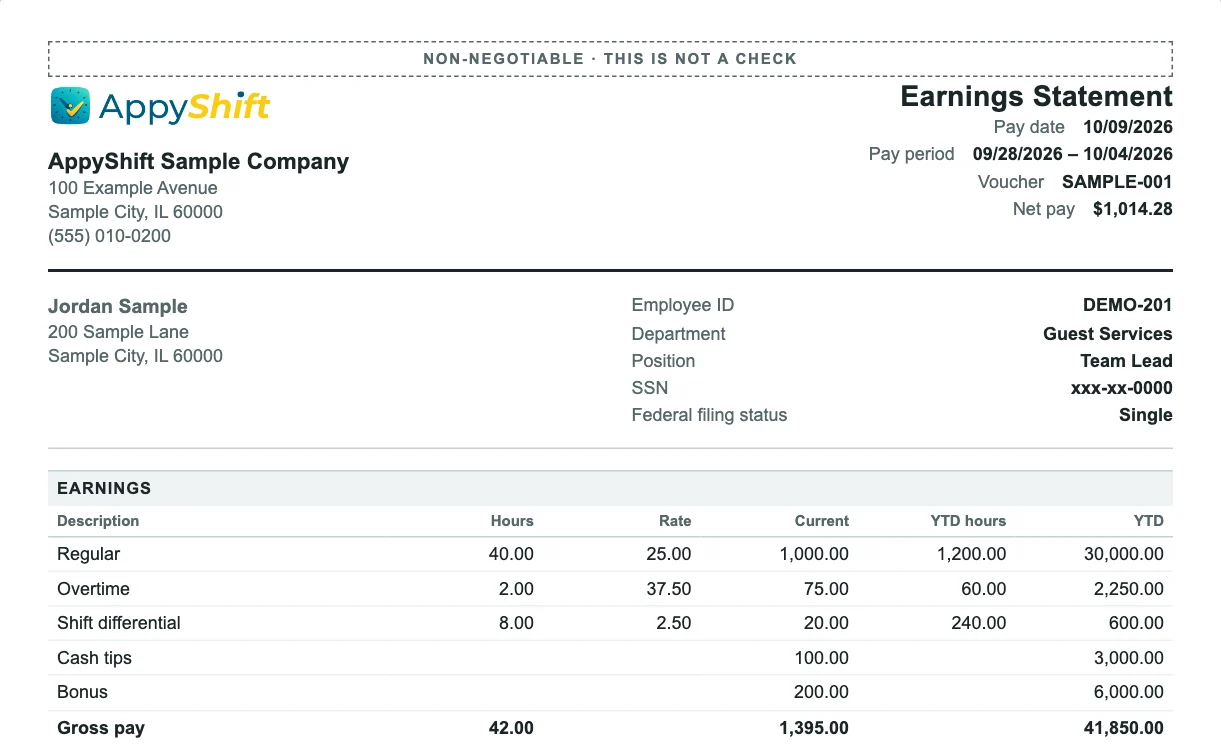Select Regular hours value 40.00
Image resolution: width=1221 pixels, height=750 pixels.
511,554
